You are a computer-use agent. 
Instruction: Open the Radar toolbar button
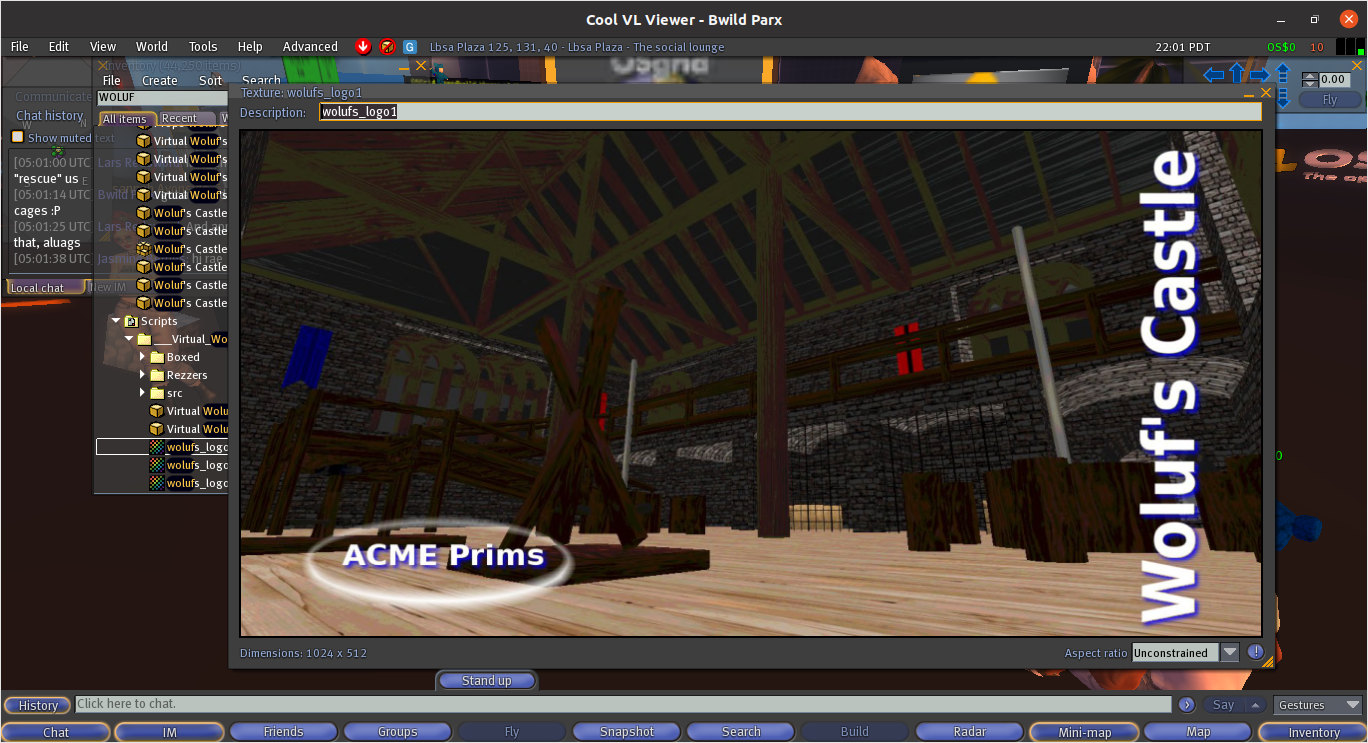pos(969,732)
